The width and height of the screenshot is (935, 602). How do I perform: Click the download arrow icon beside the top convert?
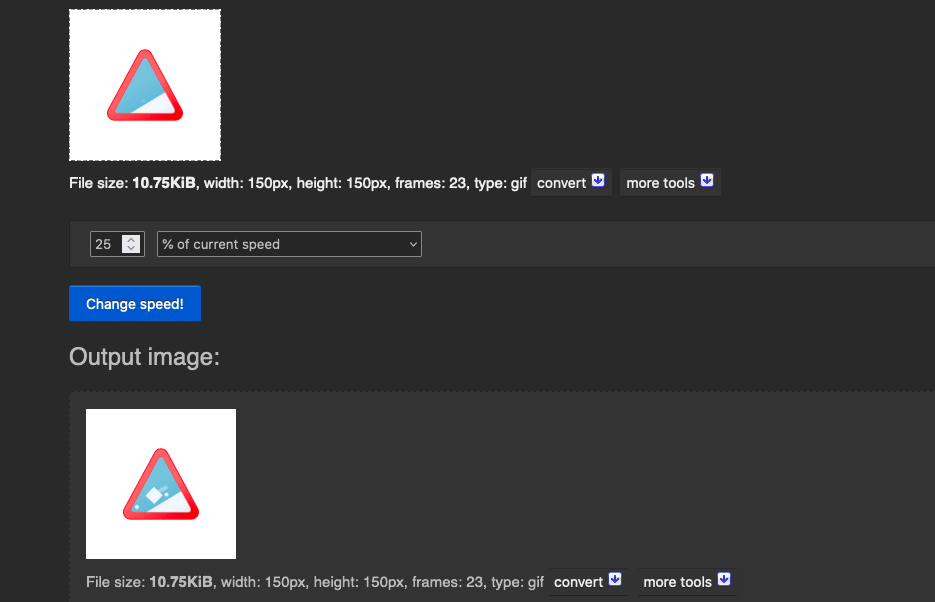[x=598, y=181]
